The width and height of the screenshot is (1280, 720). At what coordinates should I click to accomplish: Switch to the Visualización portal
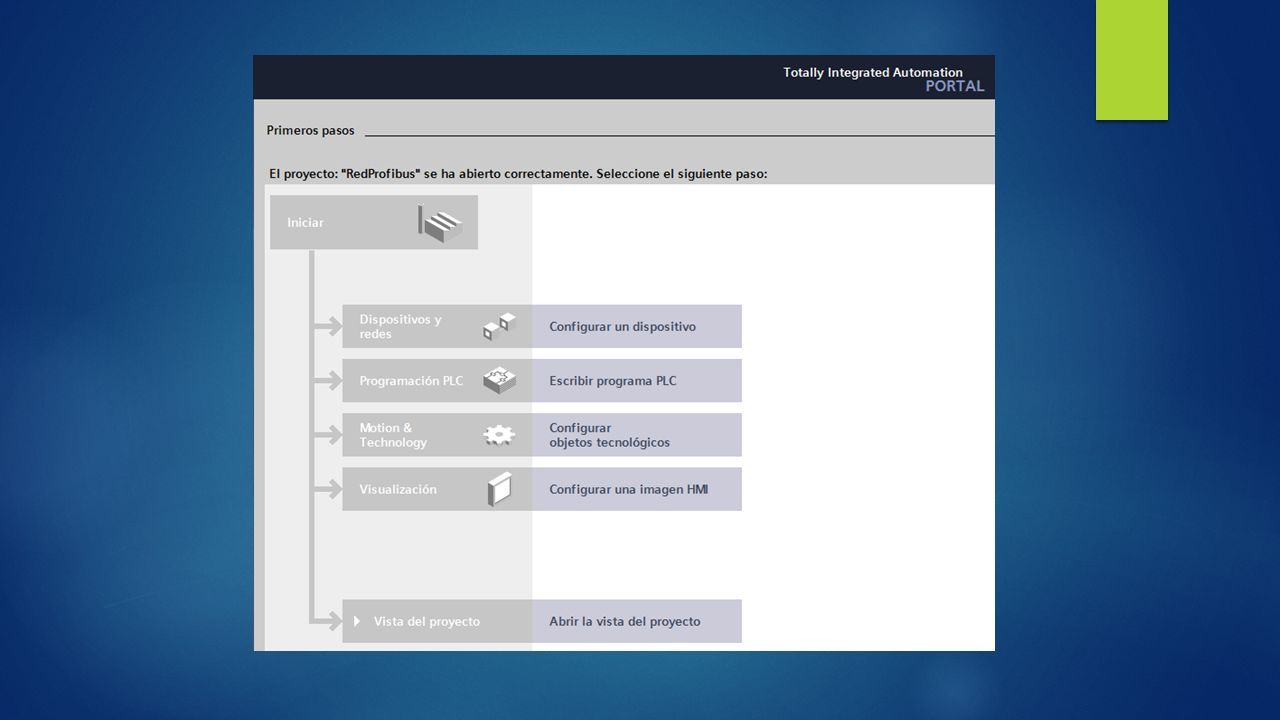[437, 489]
